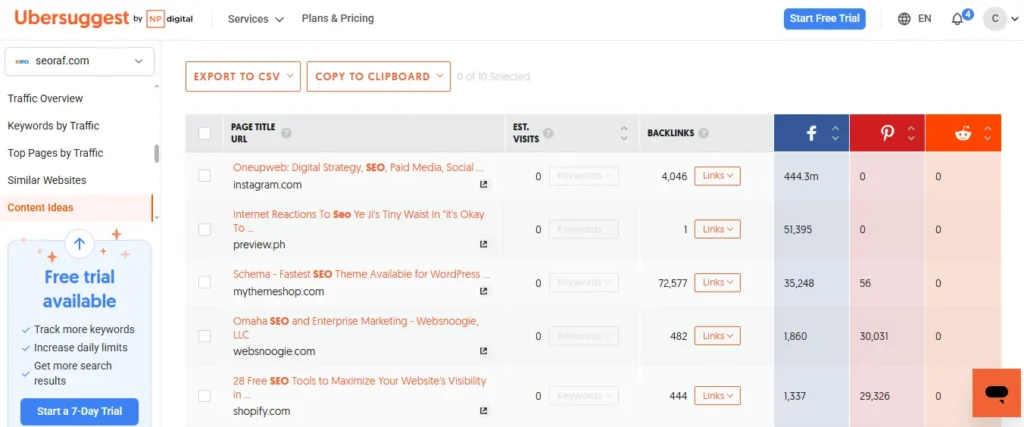Open Omaha SEO and Enterprise Marketing link

[356, 328]
